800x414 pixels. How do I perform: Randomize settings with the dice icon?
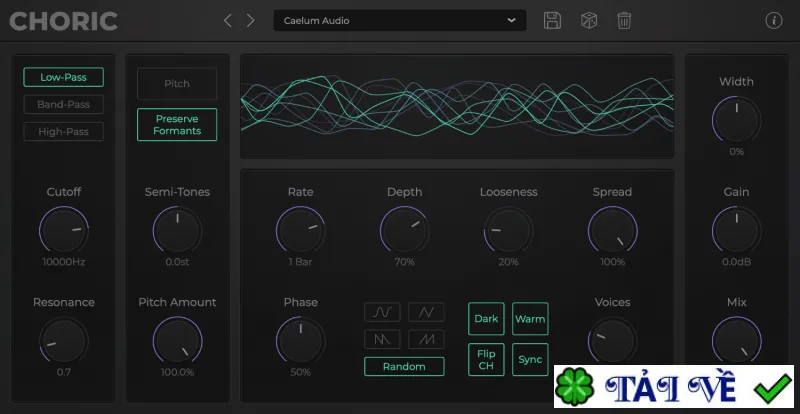coord(589,20)
